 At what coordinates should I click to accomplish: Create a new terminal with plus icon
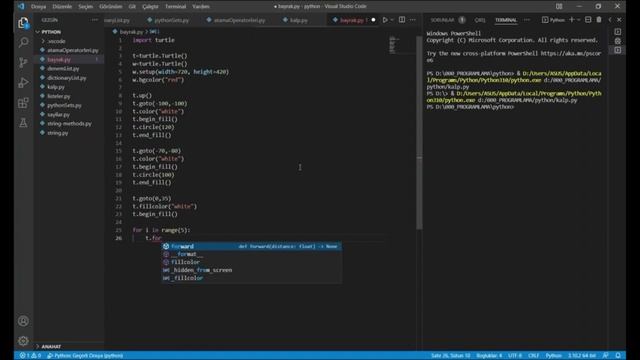click(571, 20)
